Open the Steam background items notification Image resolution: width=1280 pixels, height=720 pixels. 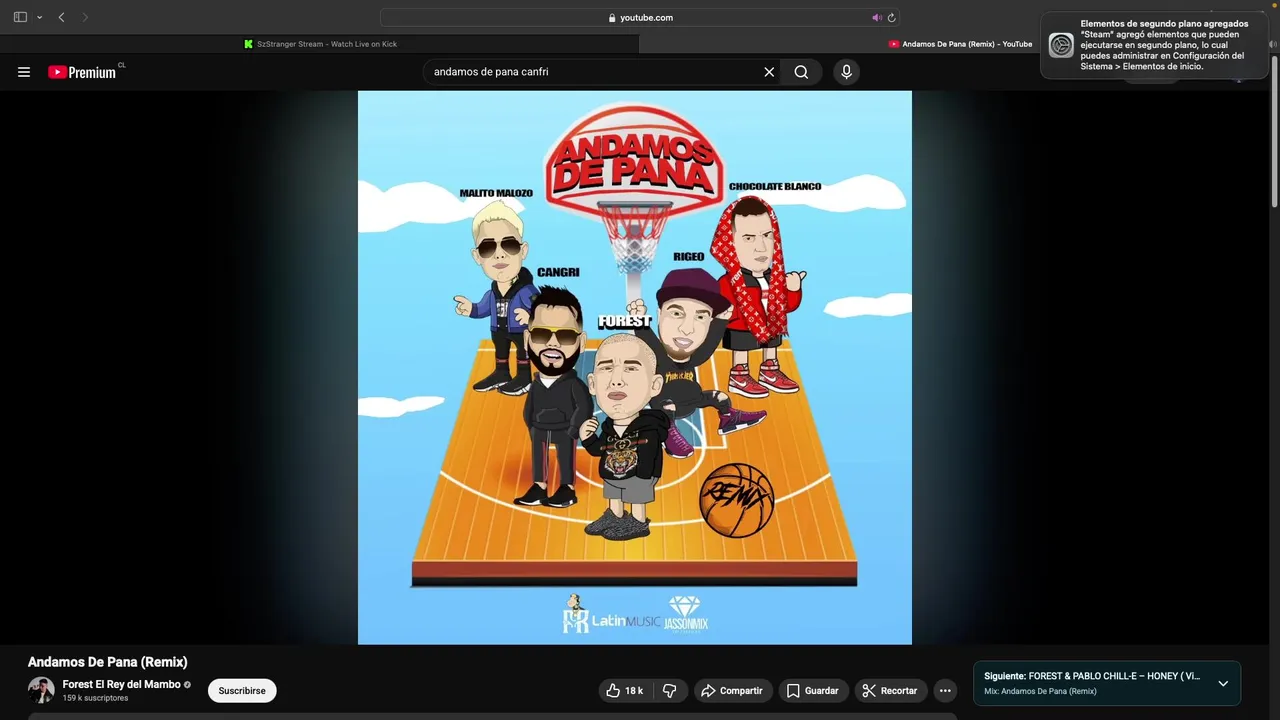1154,45
